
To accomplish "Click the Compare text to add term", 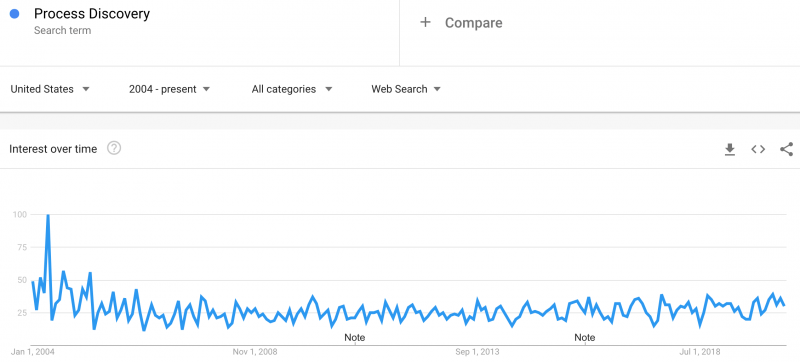I will [x=473, y=23].
